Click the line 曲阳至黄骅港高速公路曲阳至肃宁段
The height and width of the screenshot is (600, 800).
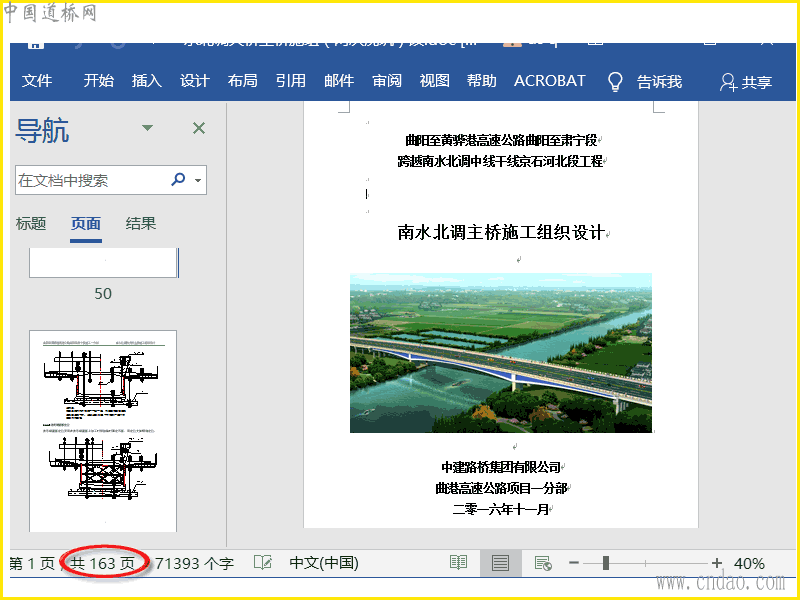pyautogui.click(x=501, y=140)
